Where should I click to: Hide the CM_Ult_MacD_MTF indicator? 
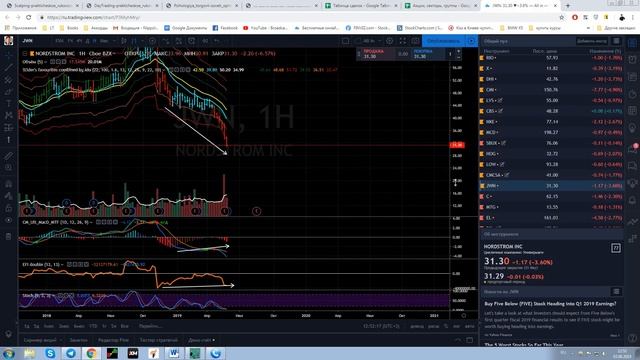pyautogui.click(x=98, y=222)
